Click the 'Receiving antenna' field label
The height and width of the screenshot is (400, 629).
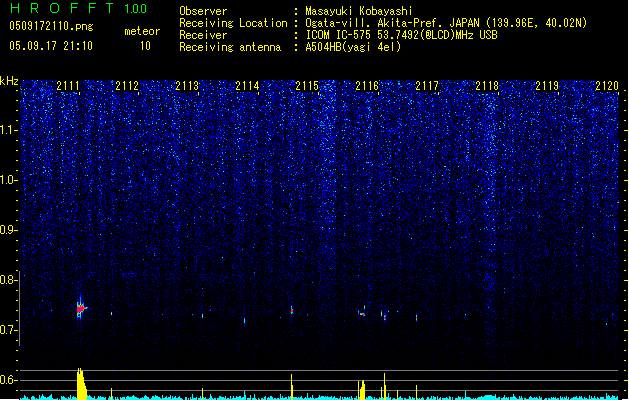click(x=230, y=47)
